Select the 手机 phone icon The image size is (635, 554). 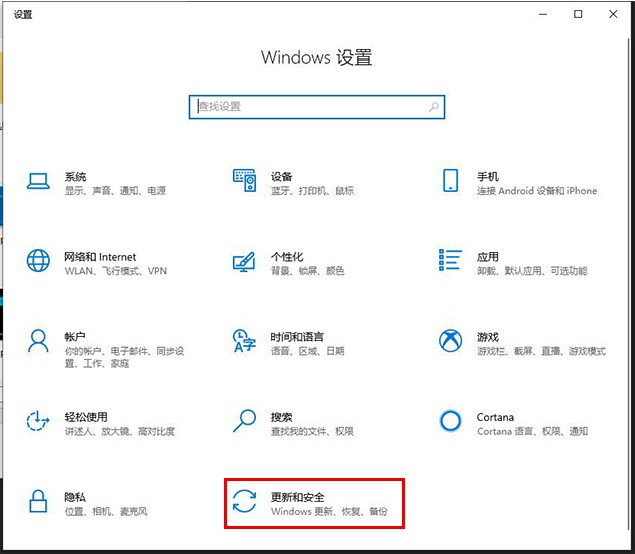click(450, 181)
